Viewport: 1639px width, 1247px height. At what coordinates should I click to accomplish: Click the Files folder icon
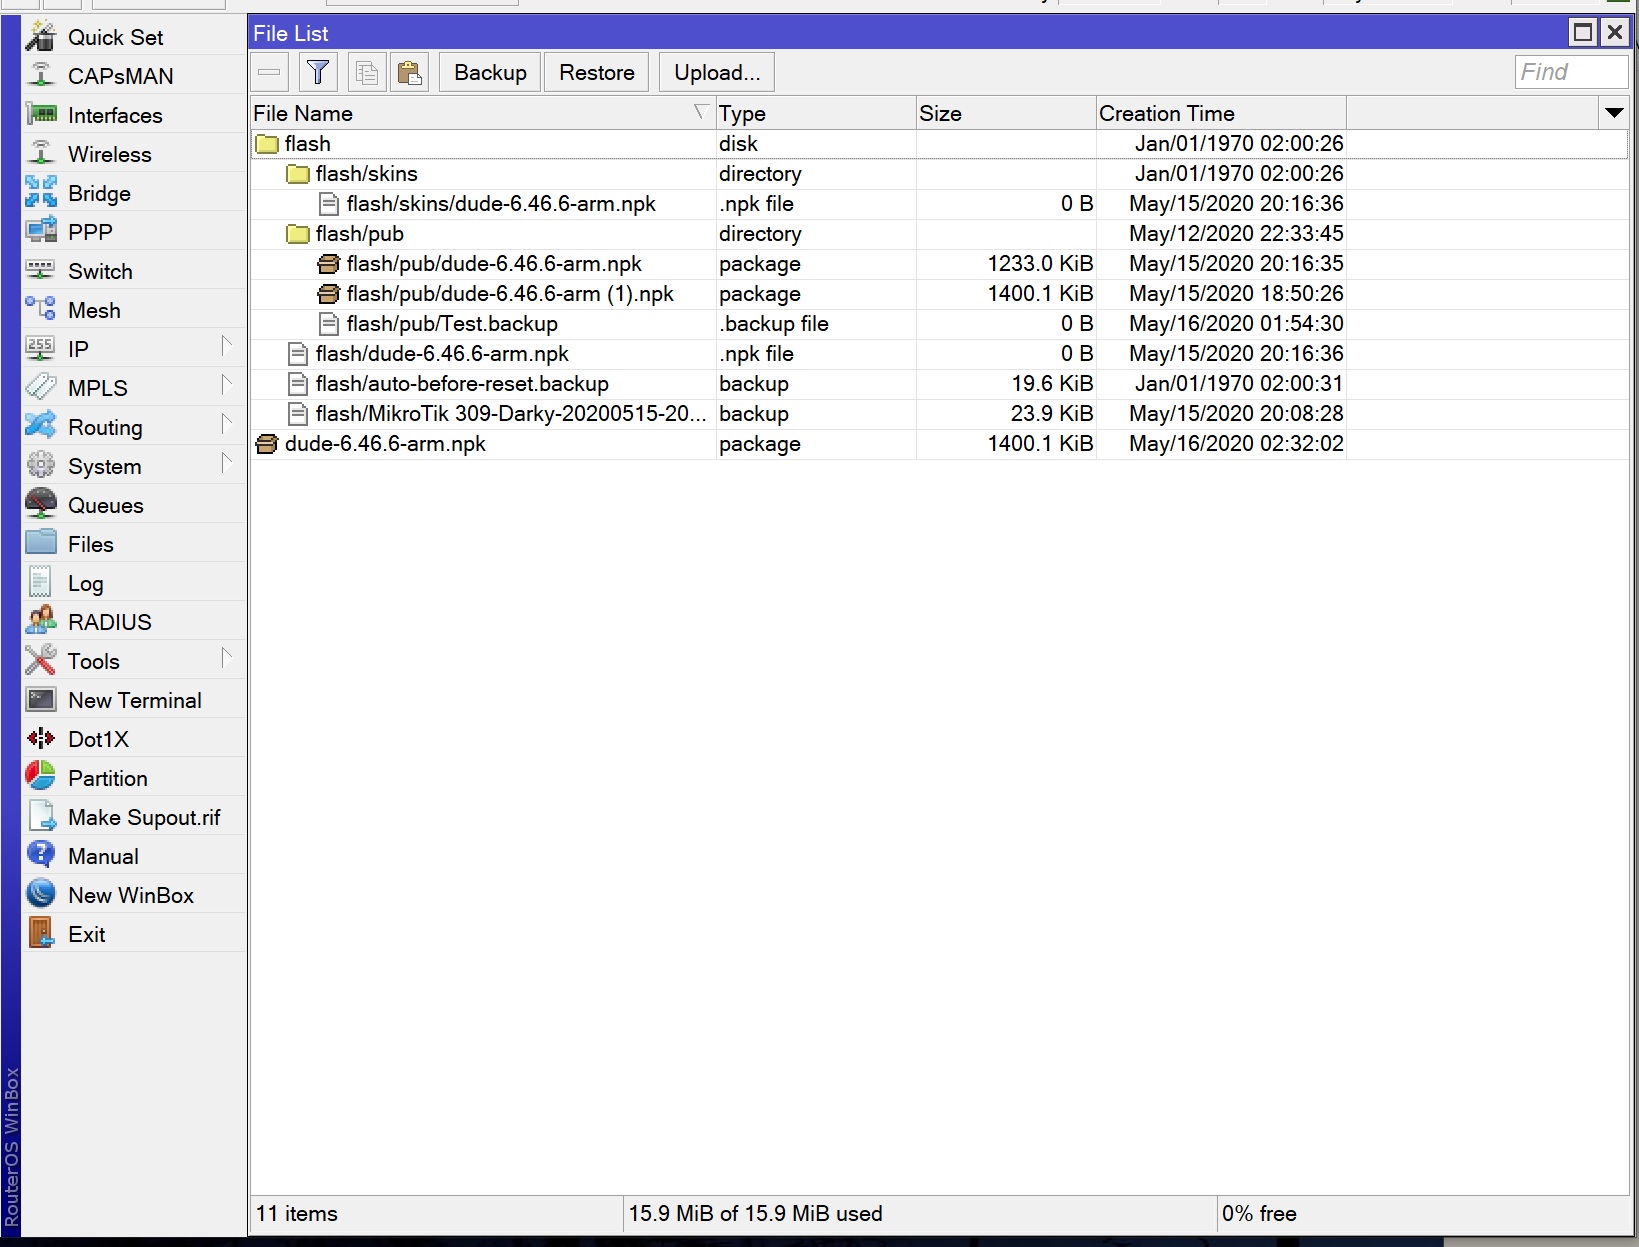coord(41,544)
